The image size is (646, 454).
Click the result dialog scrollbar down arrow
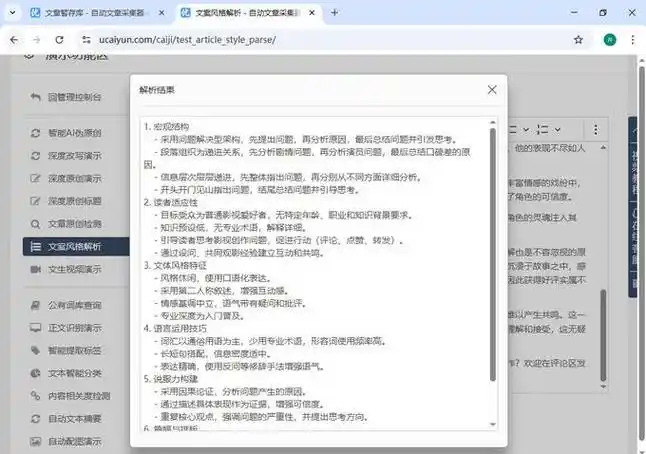pyautogui.click(x=492, y=424)
